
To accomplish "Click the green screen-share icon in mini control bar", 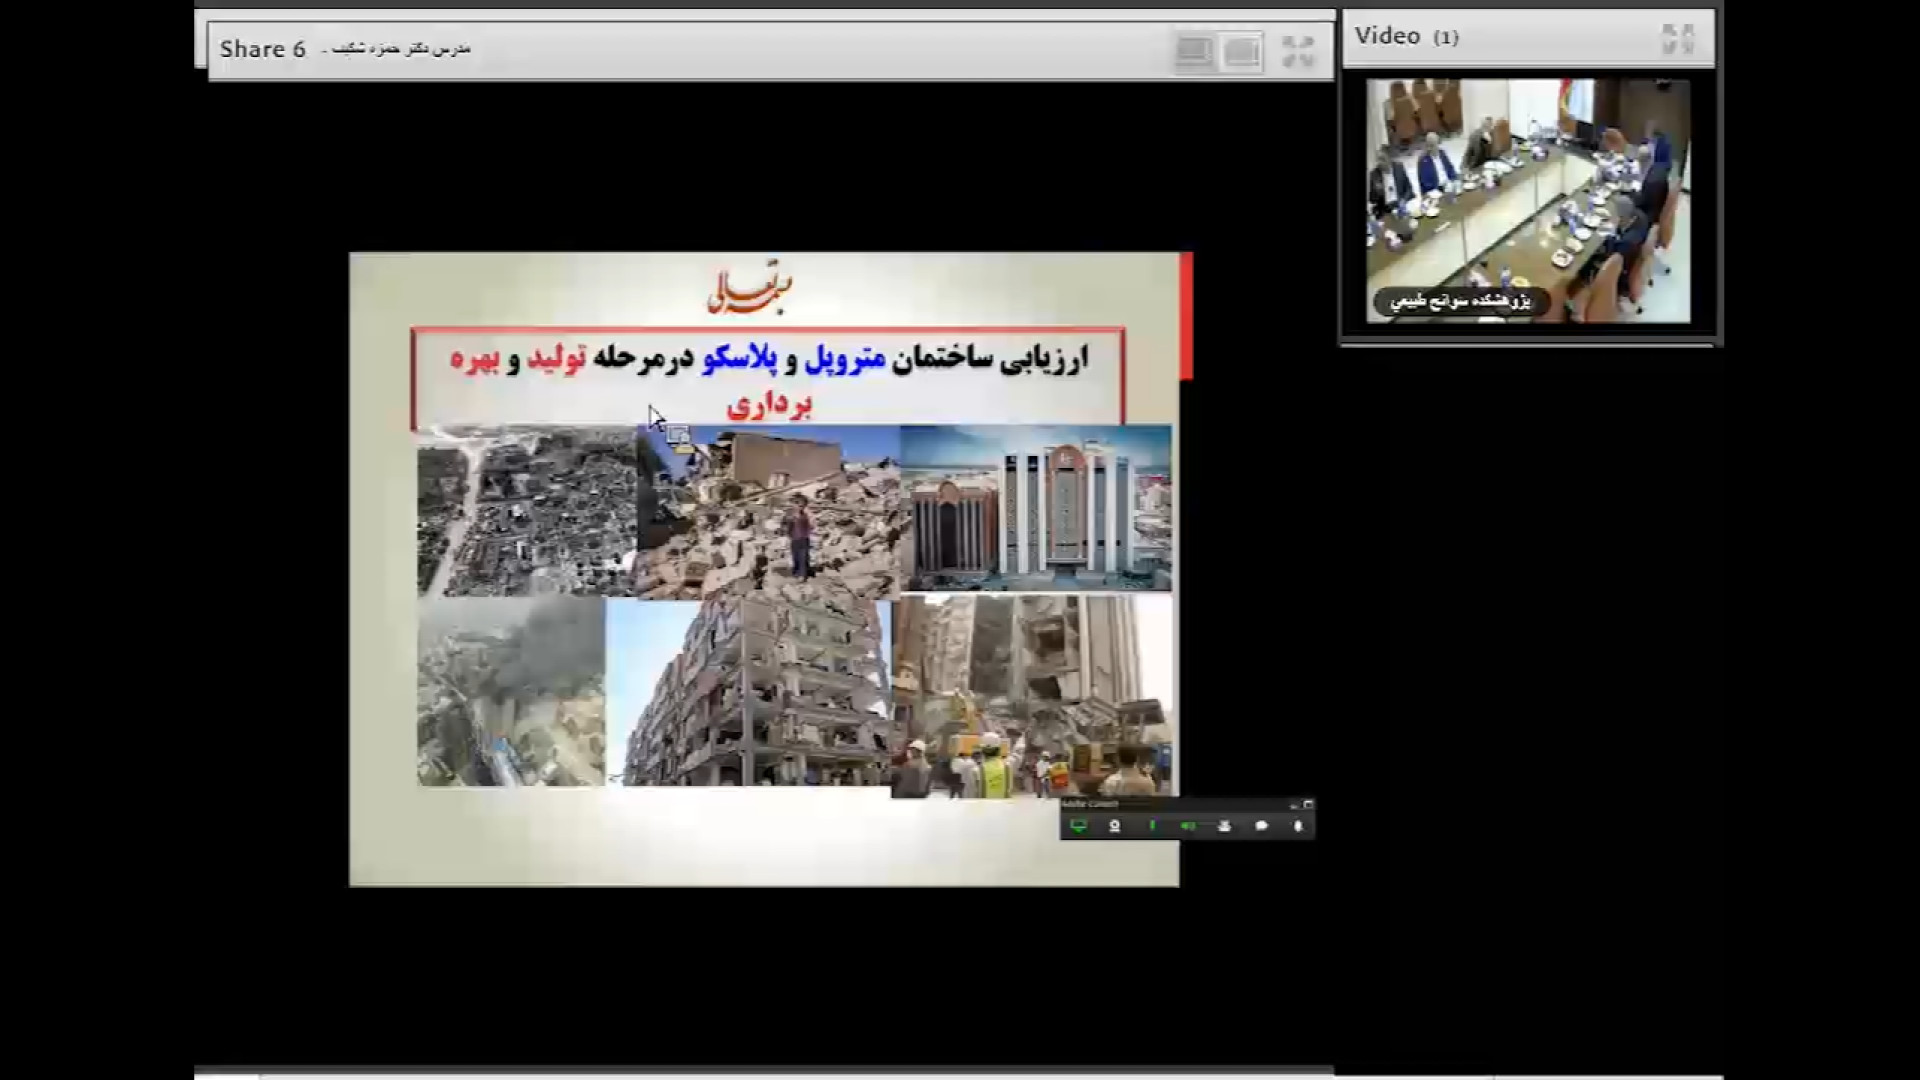I will [x=1078, y=826].
